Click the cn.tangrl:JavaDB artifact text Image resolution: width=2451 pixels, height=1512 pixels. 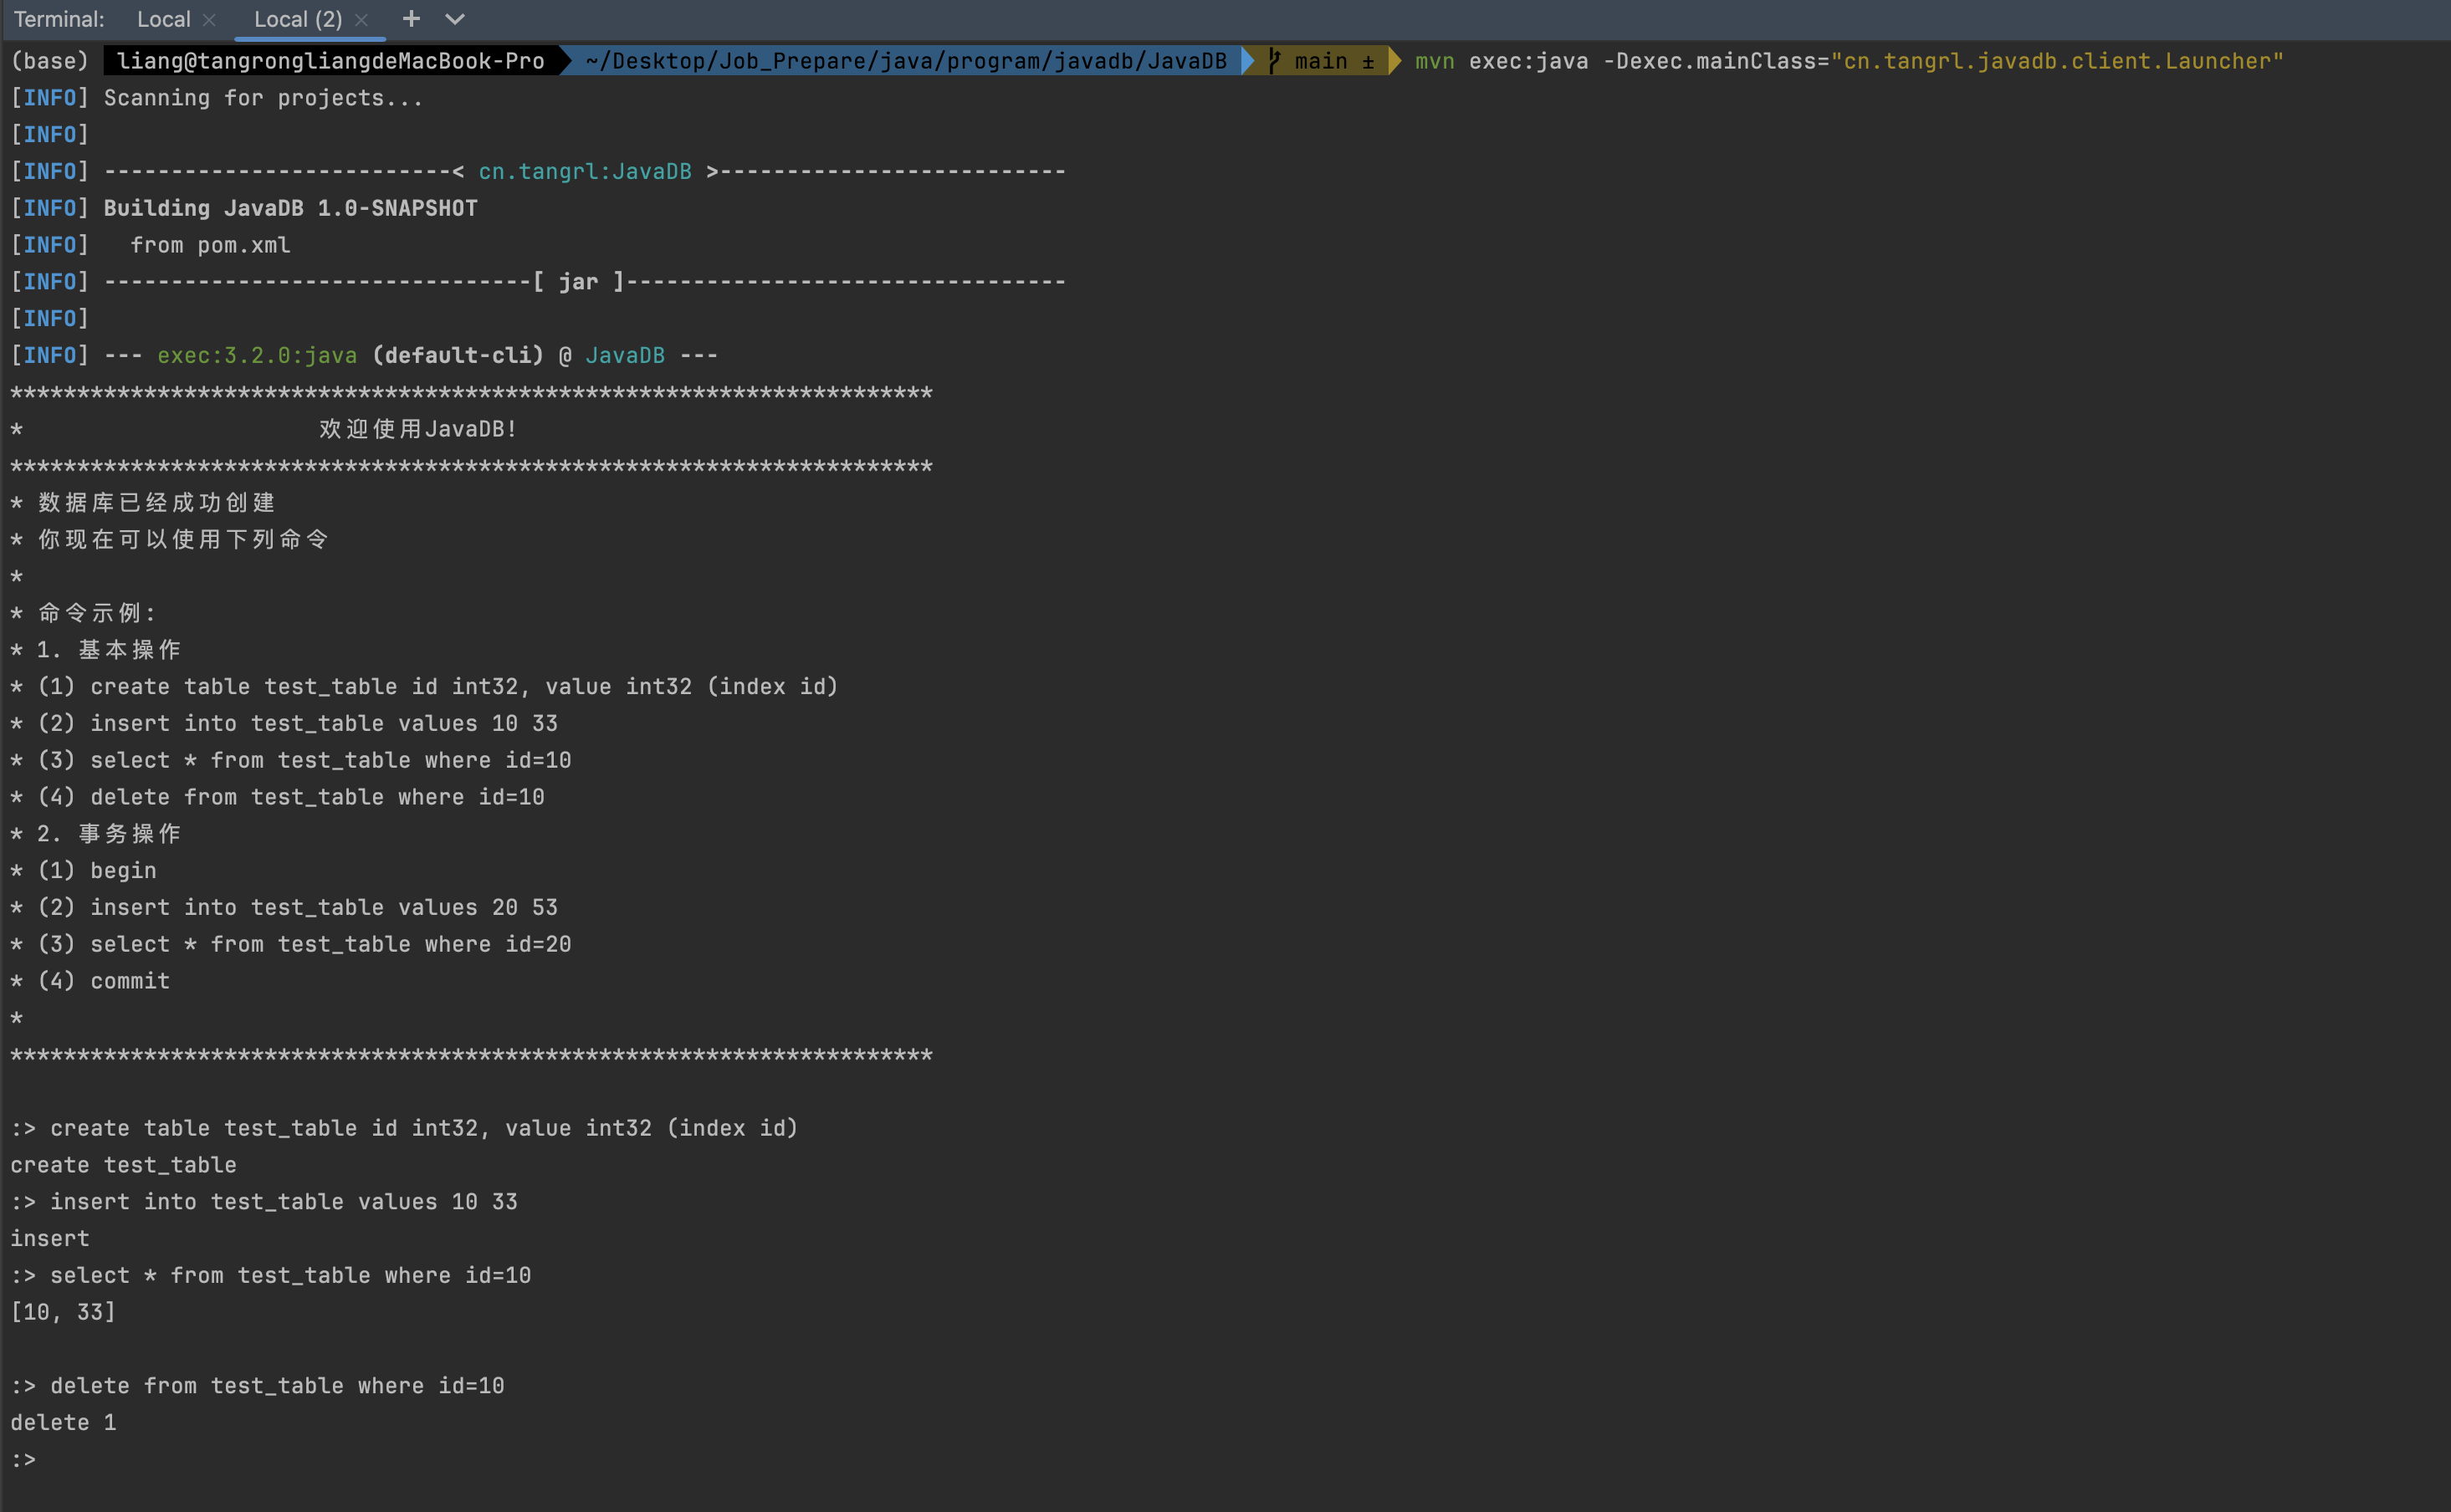click(x=585, y=172)
